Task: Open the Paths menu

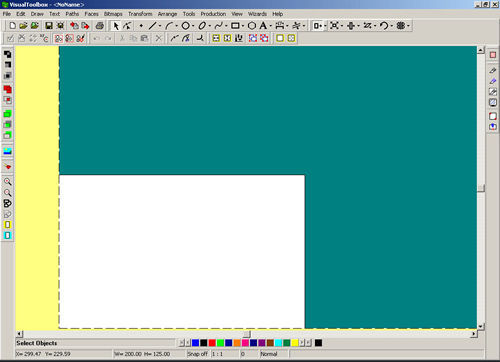Action: click(x=72, y=14)
